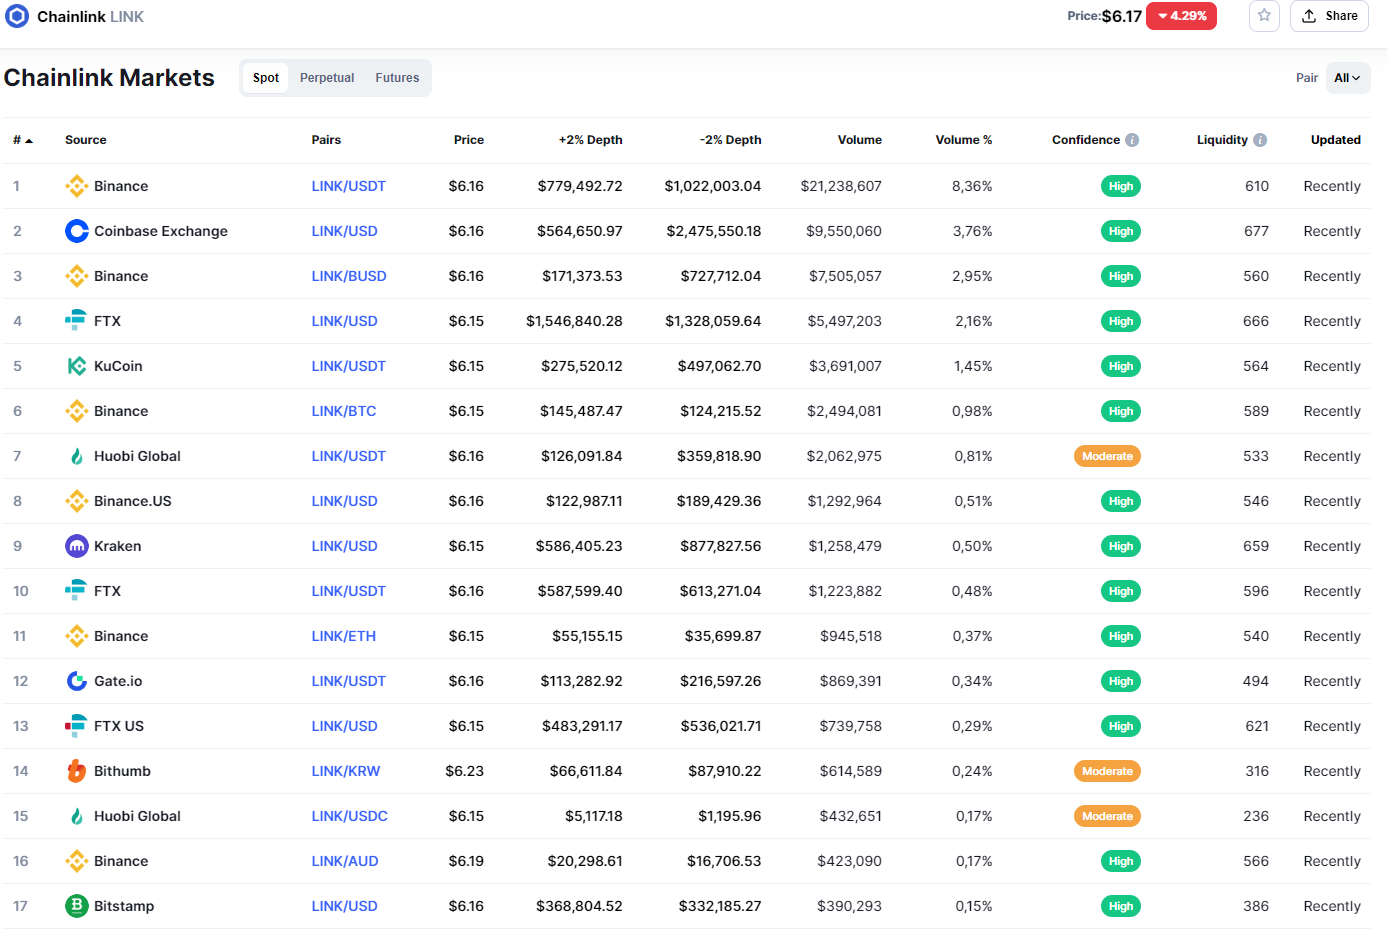Image resolution: width=1387 pixels, height=932 pixels.
Task: Click the Binance icon in row 1
Action: (77, 186)
